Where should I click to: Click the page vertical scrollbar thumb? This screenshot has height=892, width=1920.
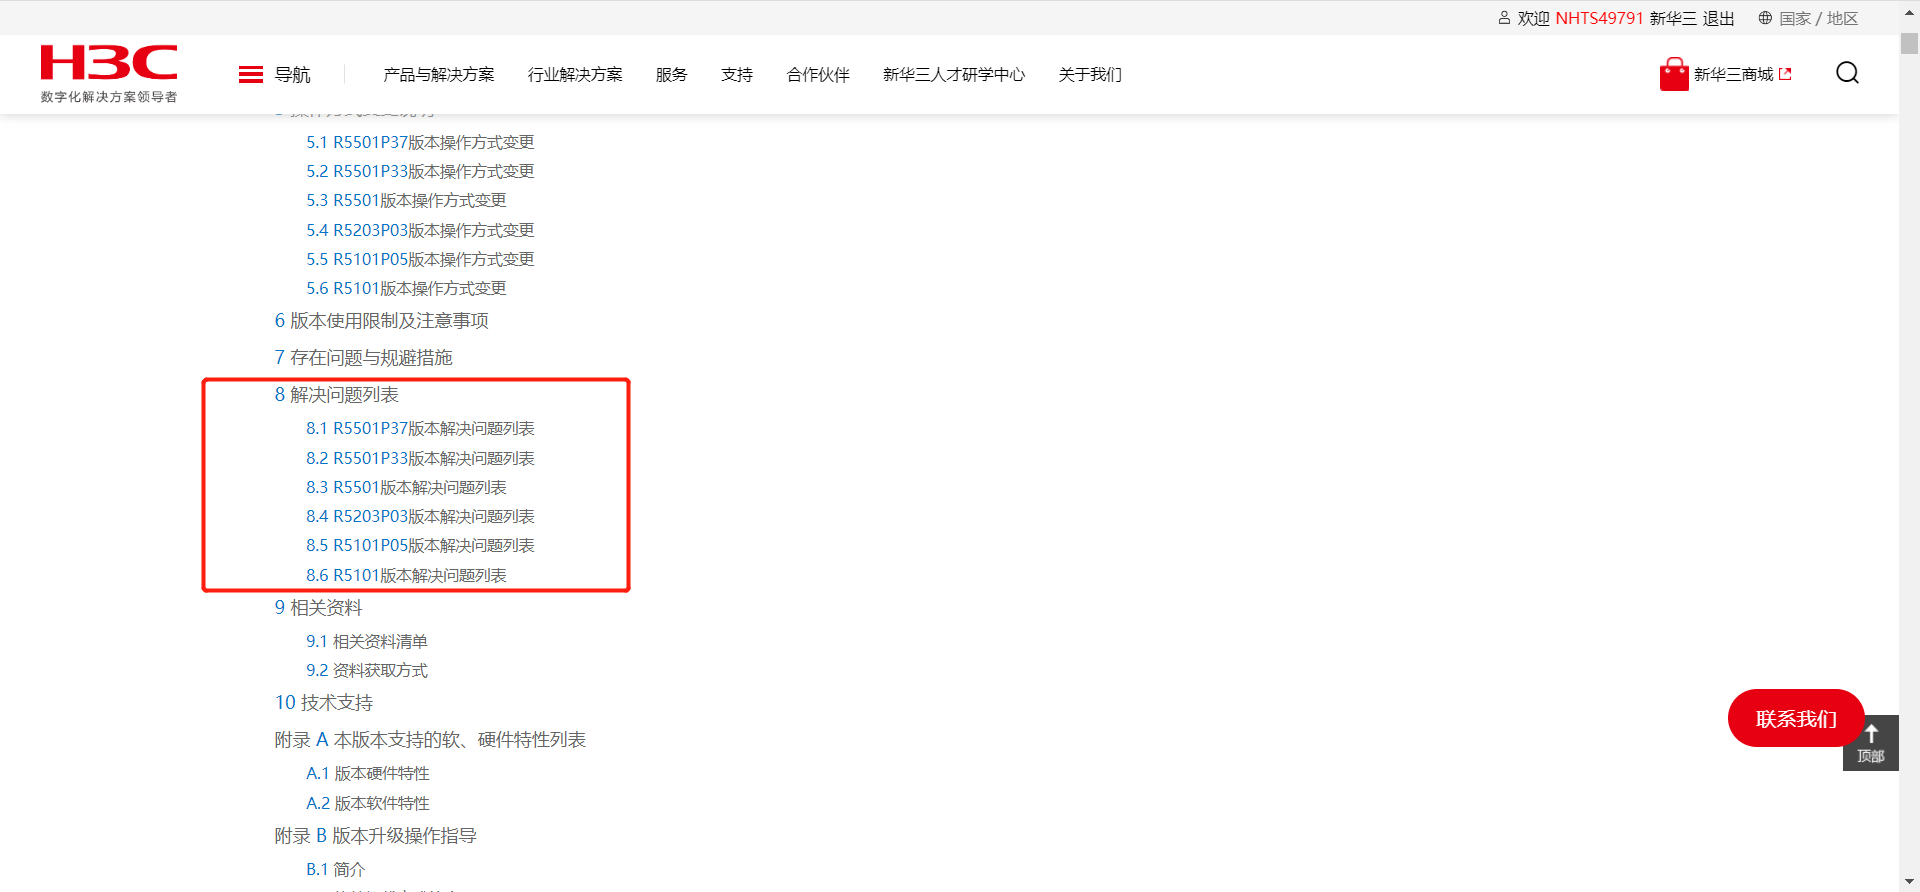pyautogui.click(x=1910, y=44)
